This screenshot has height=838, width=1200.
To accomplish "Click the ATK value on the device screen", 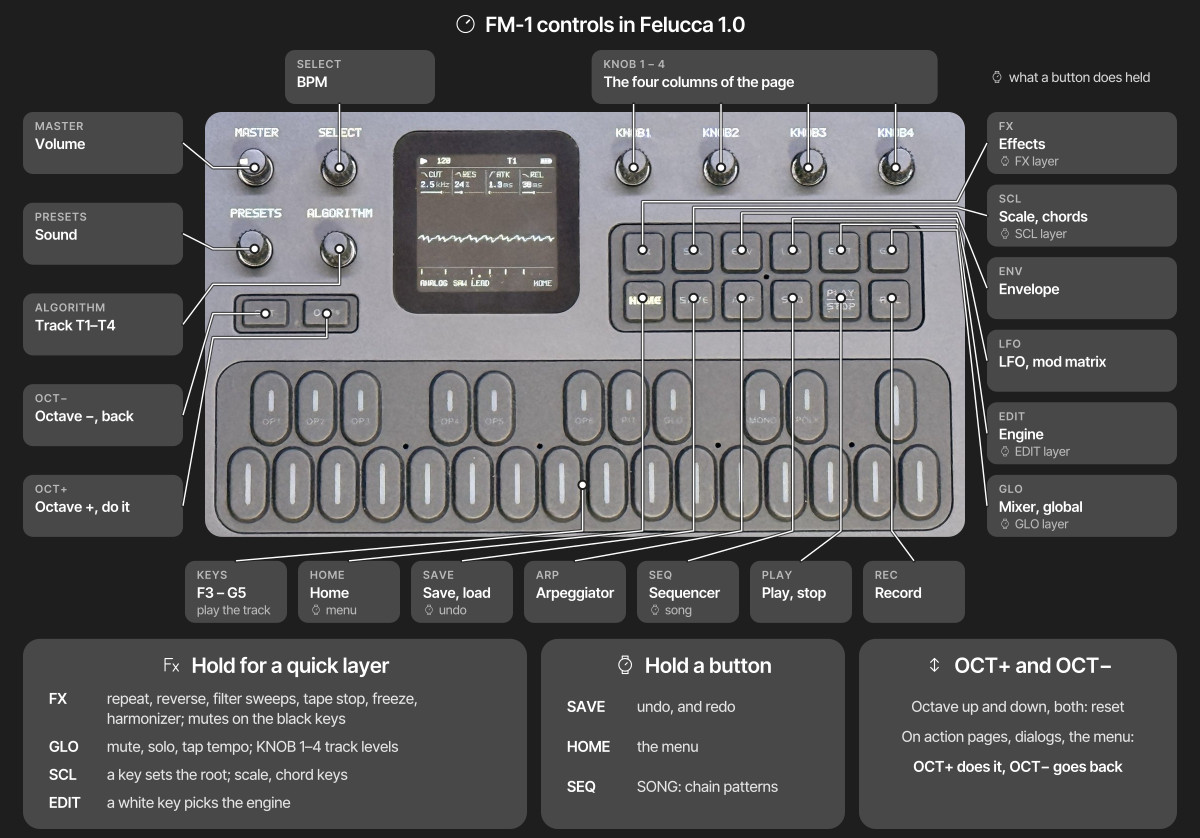I will pyautogui.click(x=500, y=184).
